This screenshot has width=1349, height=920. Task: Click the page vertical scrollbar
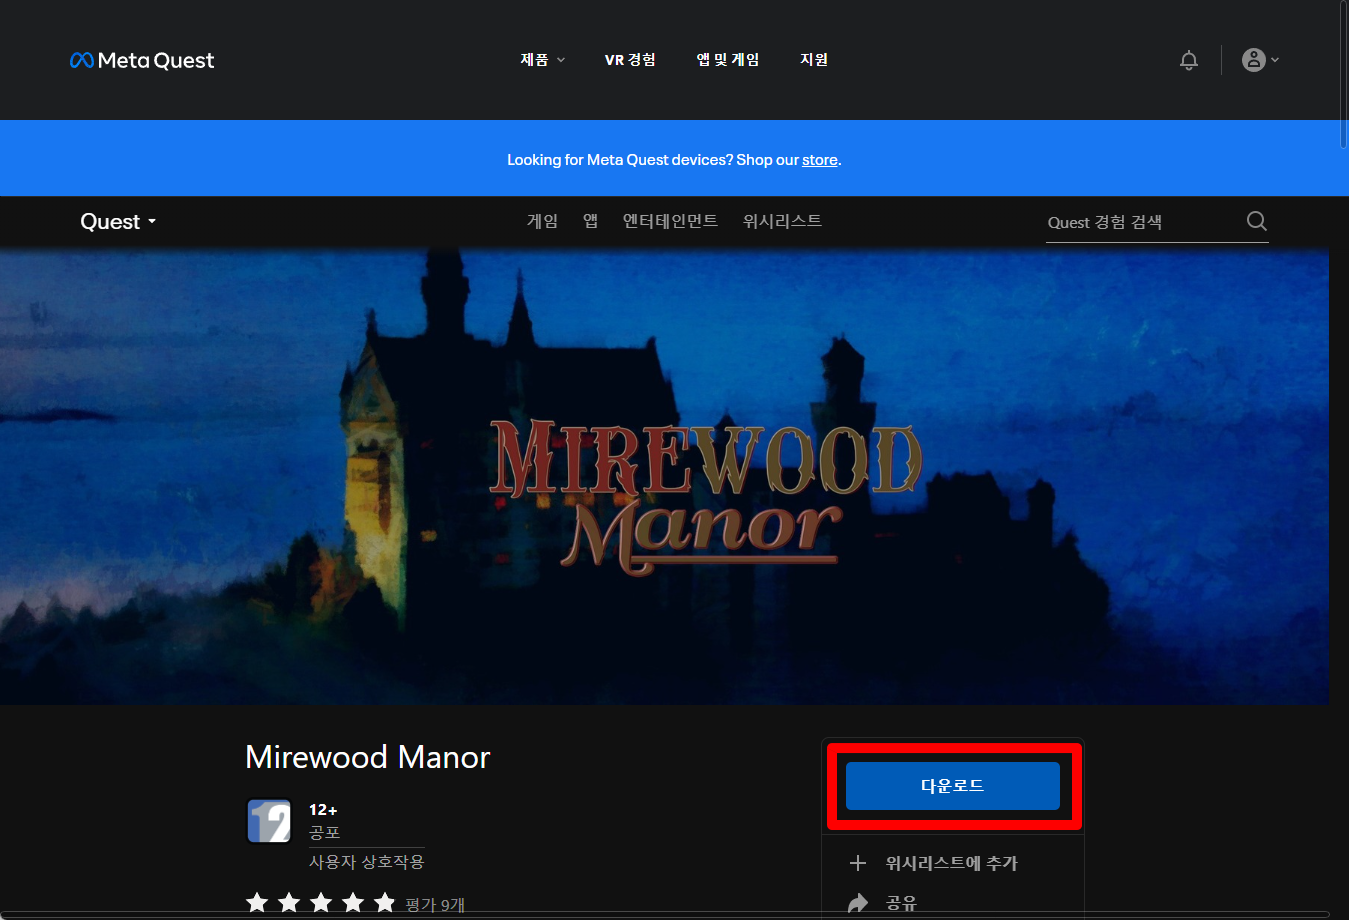1343,75
